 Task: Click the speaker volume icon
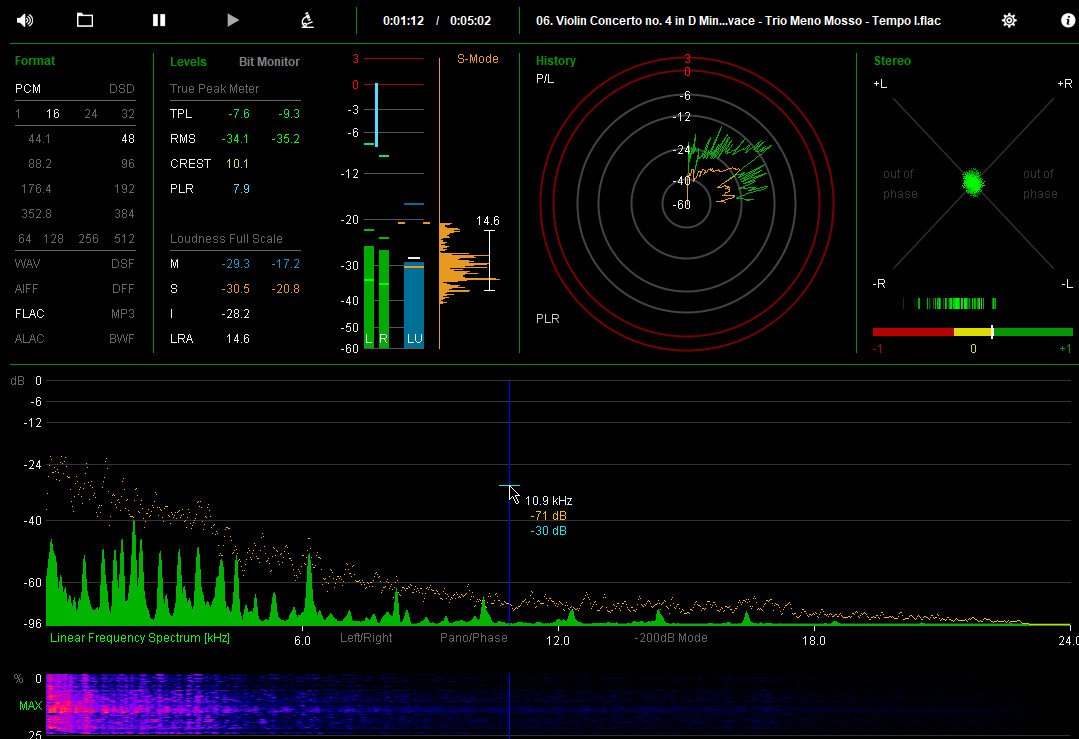coord(25,20)
